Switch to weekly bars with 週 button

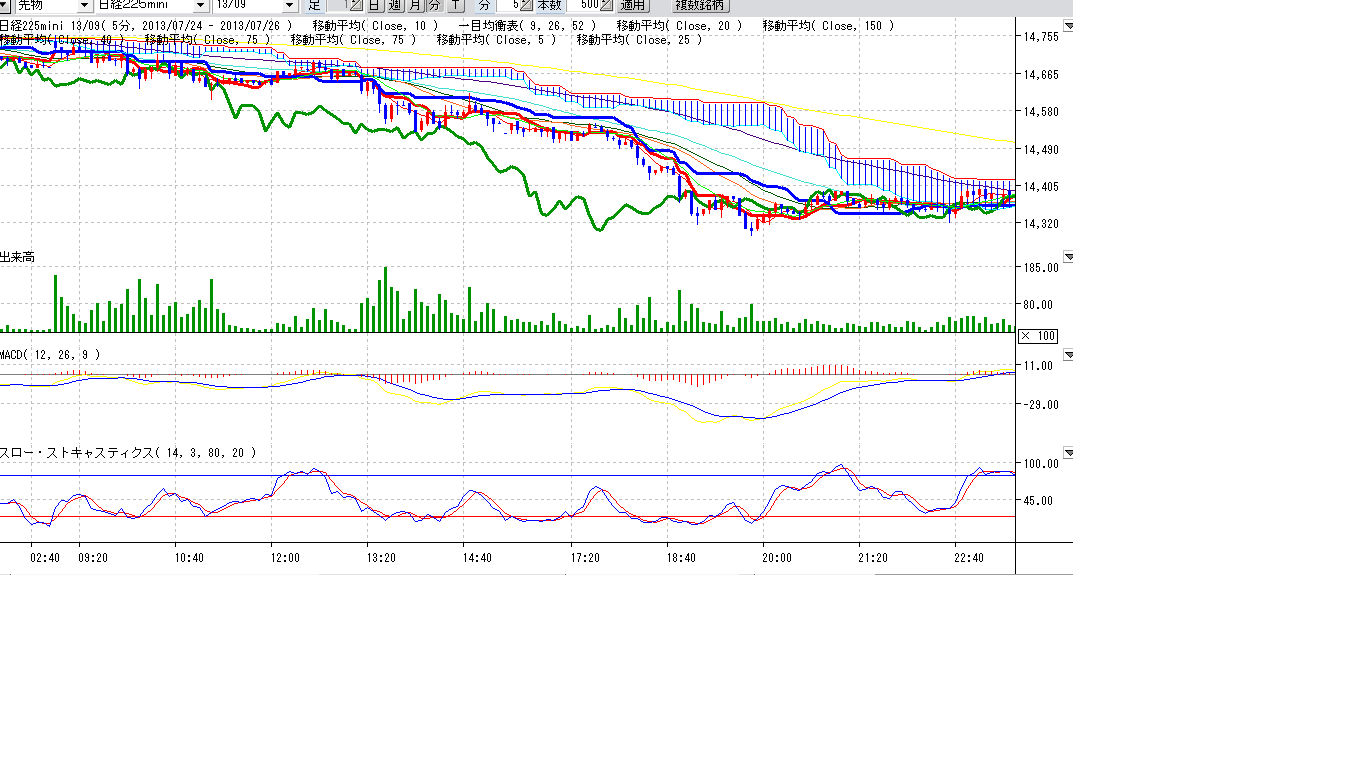coord(395,5)
